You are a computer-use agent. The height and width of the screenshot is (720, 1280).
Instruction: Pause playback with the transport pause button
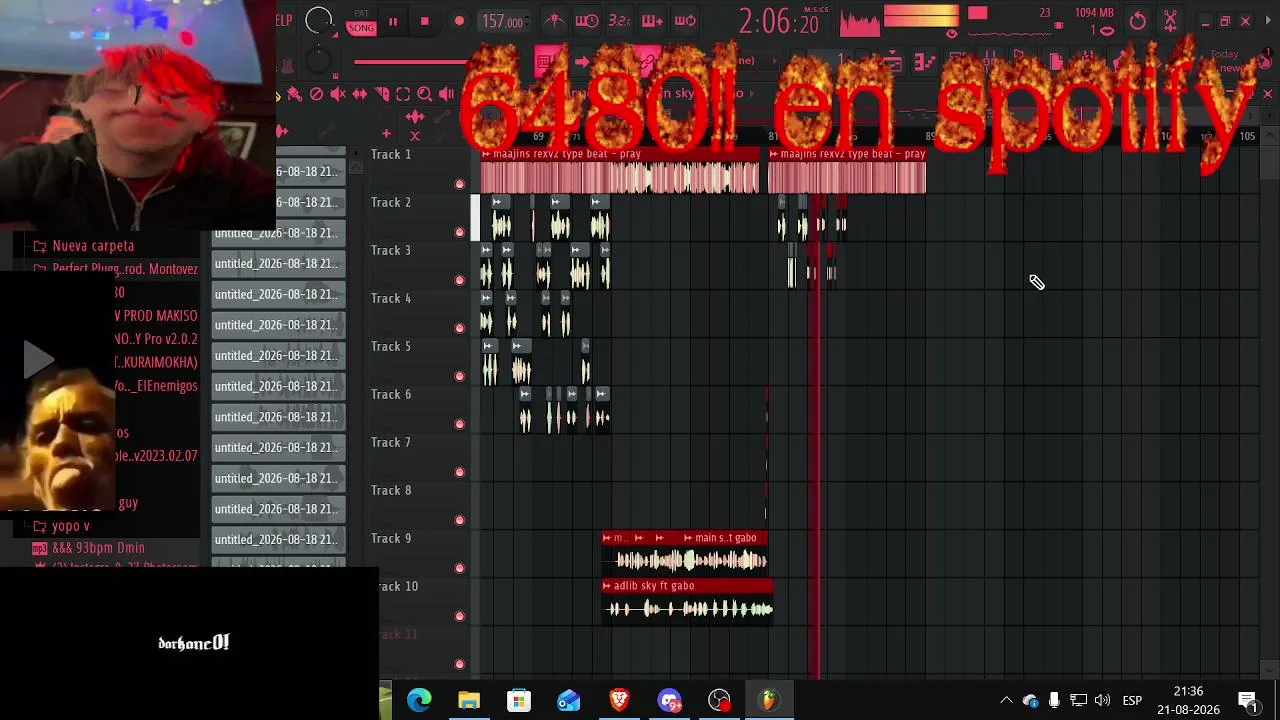(x=393, y=21)
